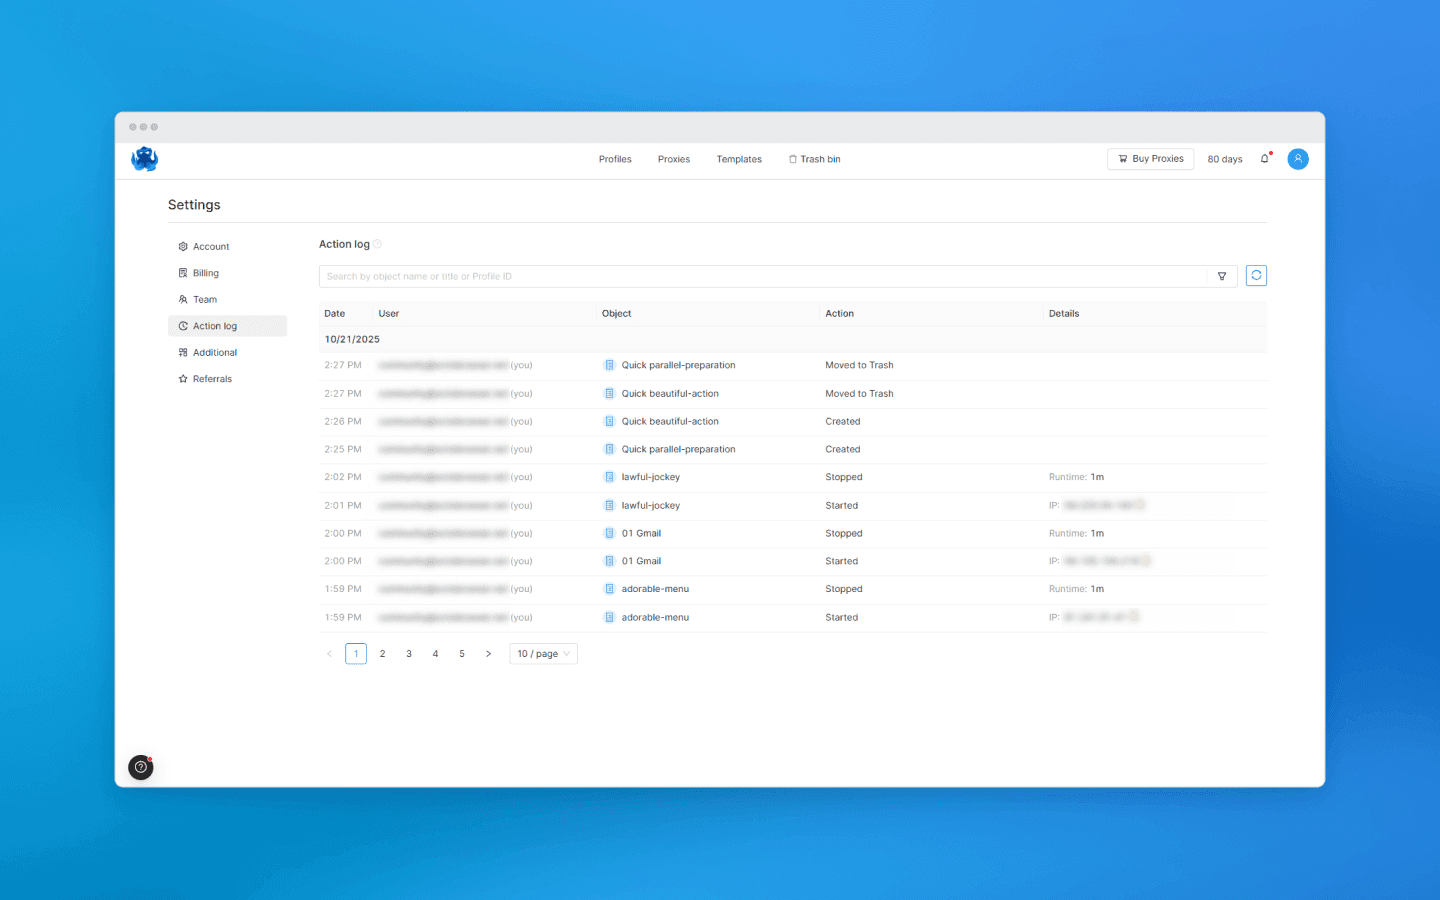The image size is (1440, 900).
Task: Click profile icon of adorable-menu Stopped row
Action: click(609, 589)
